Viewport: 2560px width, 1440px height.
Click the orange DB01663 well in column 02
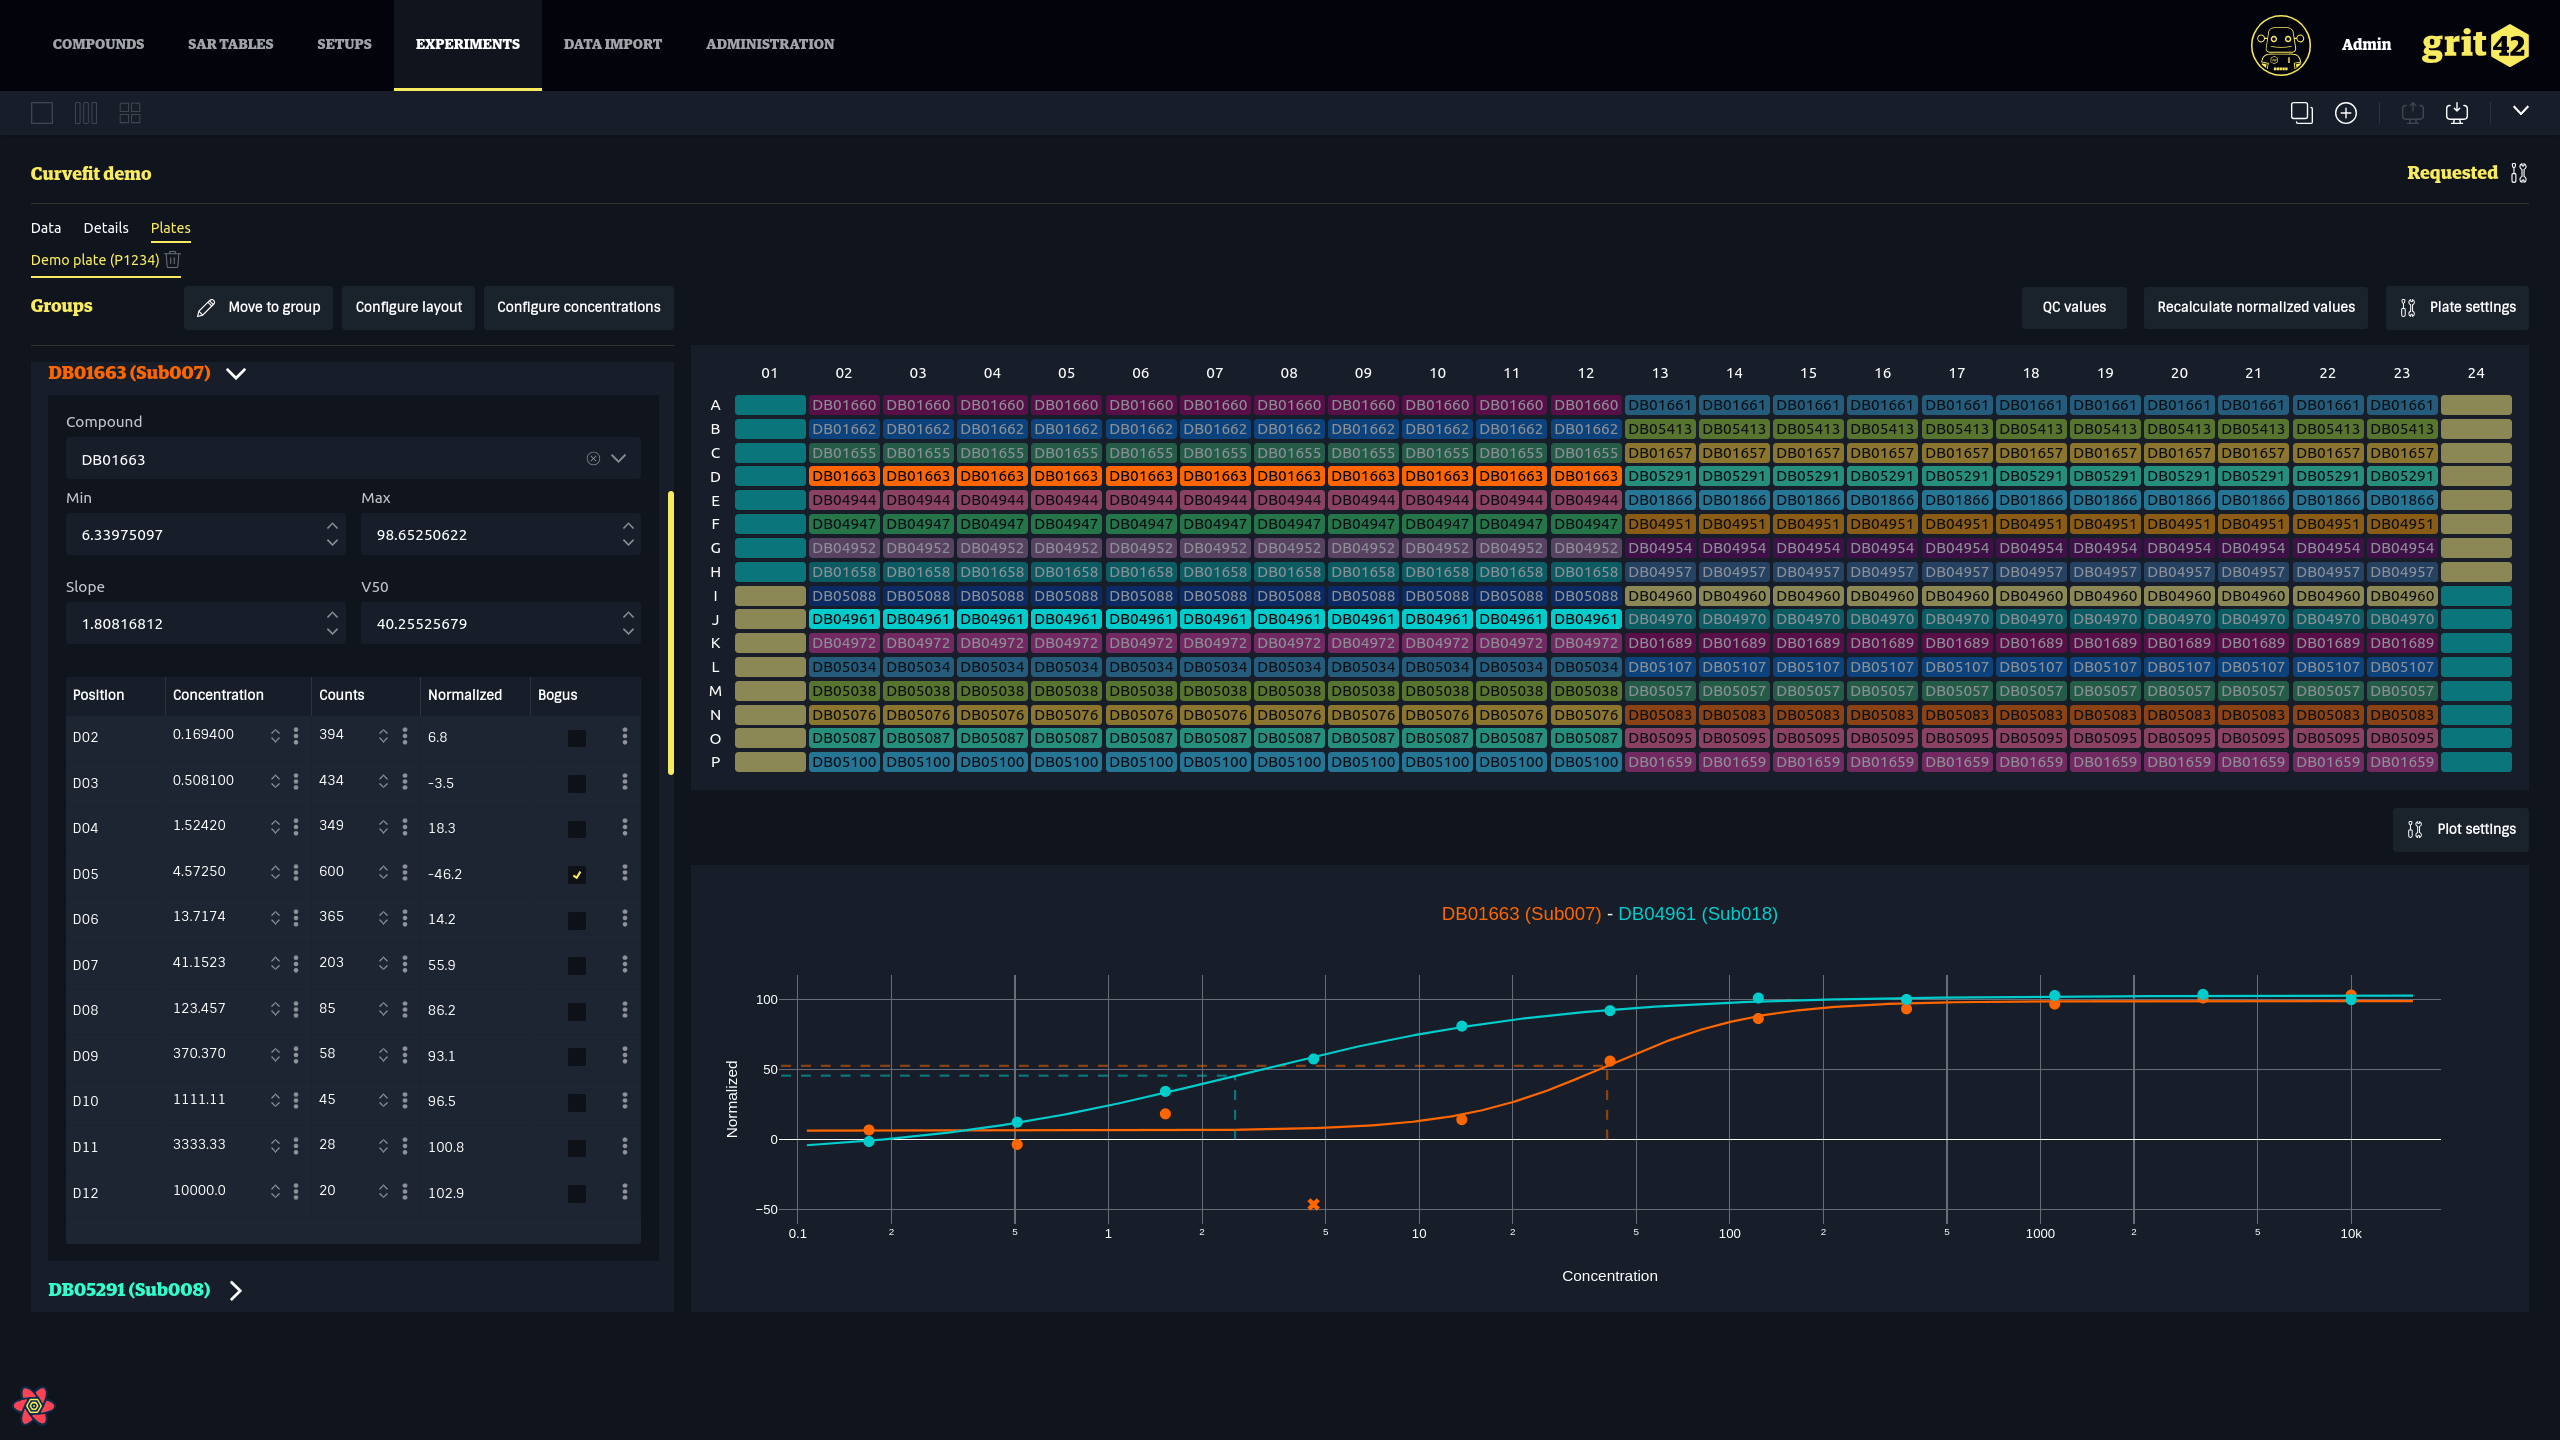tap(844, 476)
